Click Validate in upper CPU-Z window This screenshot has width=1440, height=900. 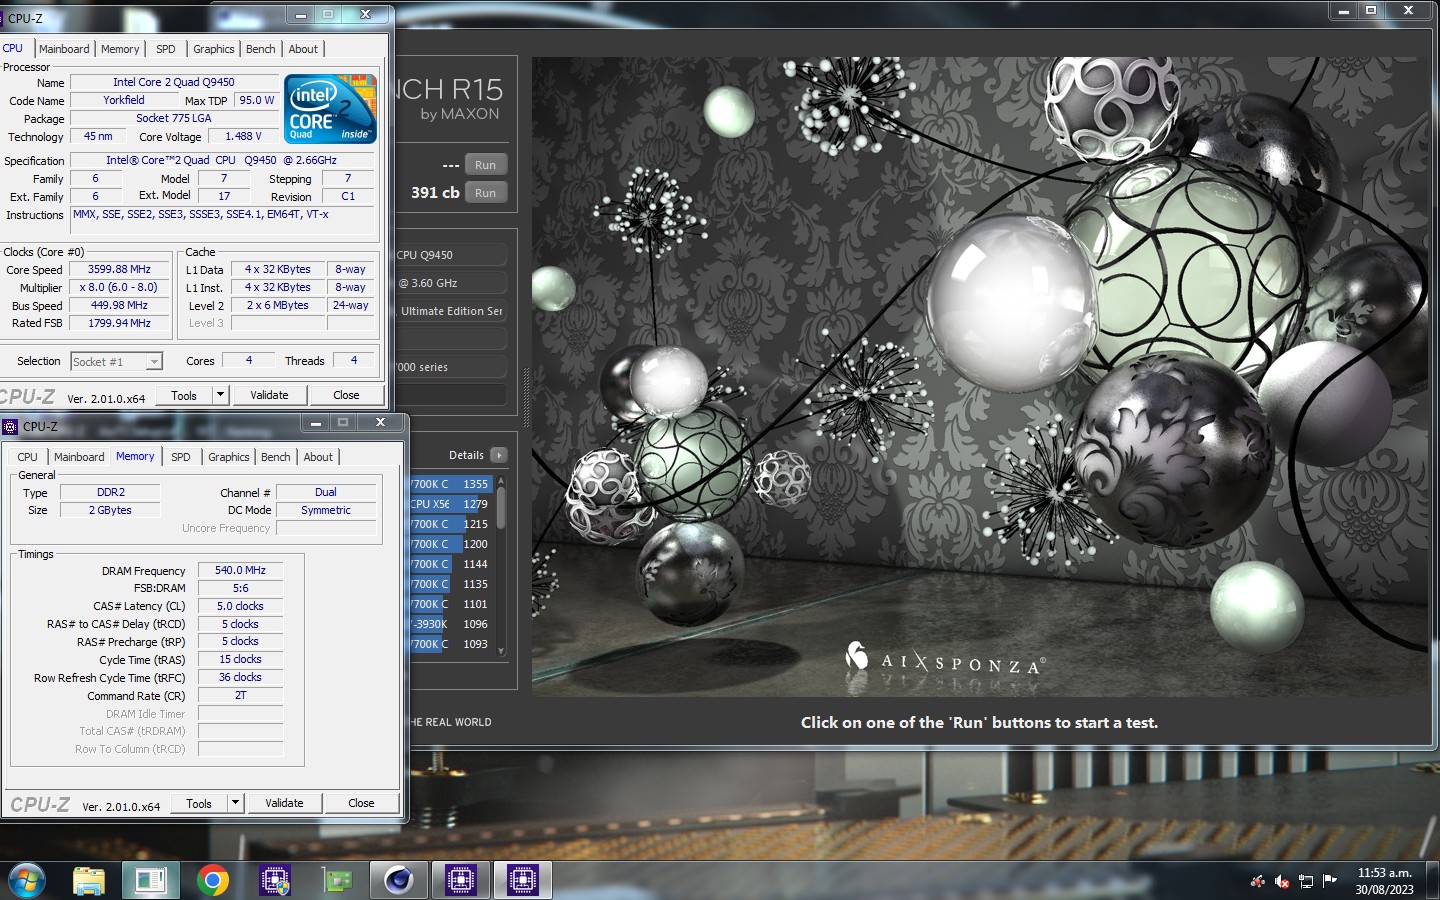[269, 395]
